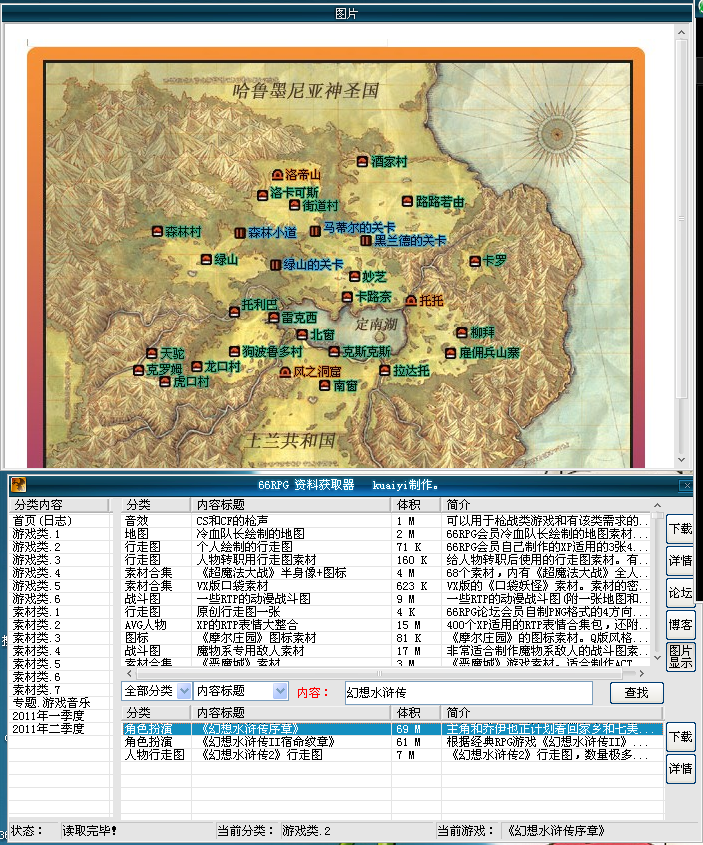This screenshot has width=703, height=845.
Task: Open the 博客 blog button
Action: click(680, 625)
